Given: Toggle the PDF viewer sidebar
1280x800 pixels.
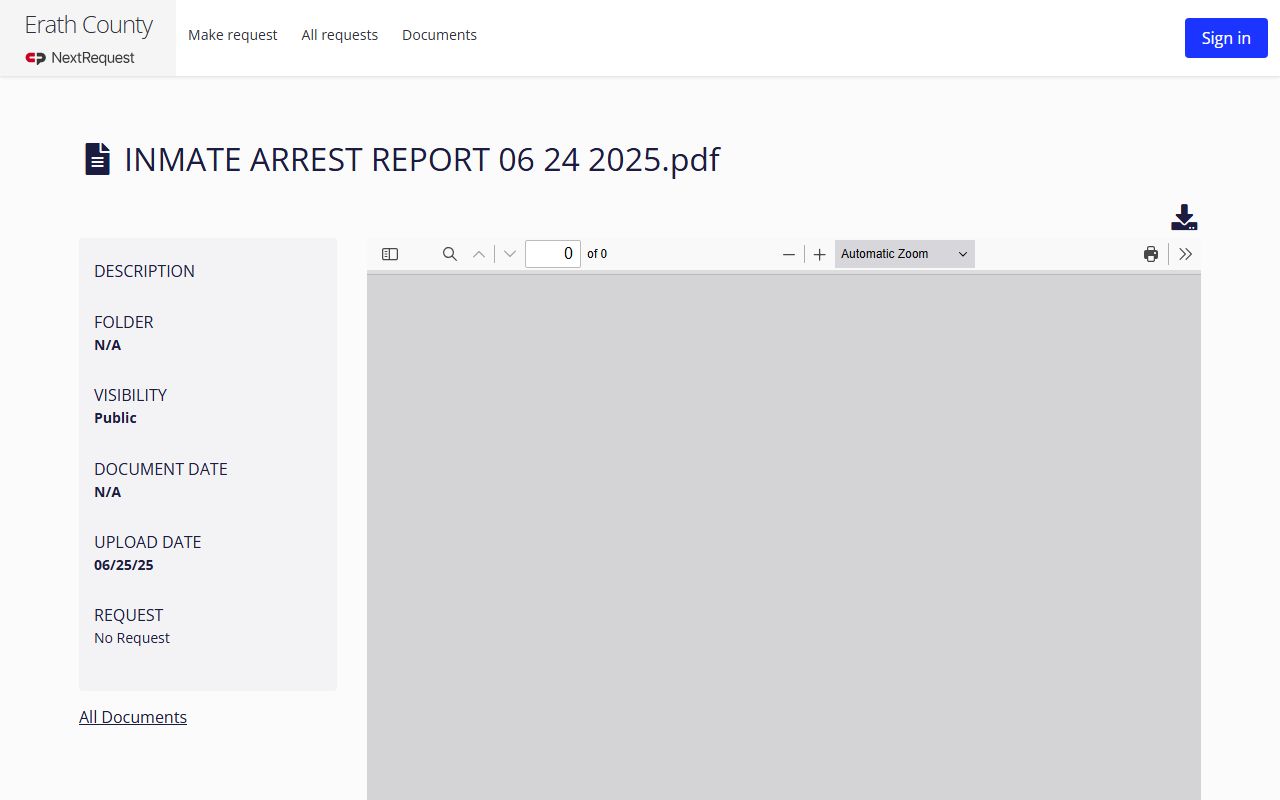Looking at the screenshot, I should click(390, 254).
